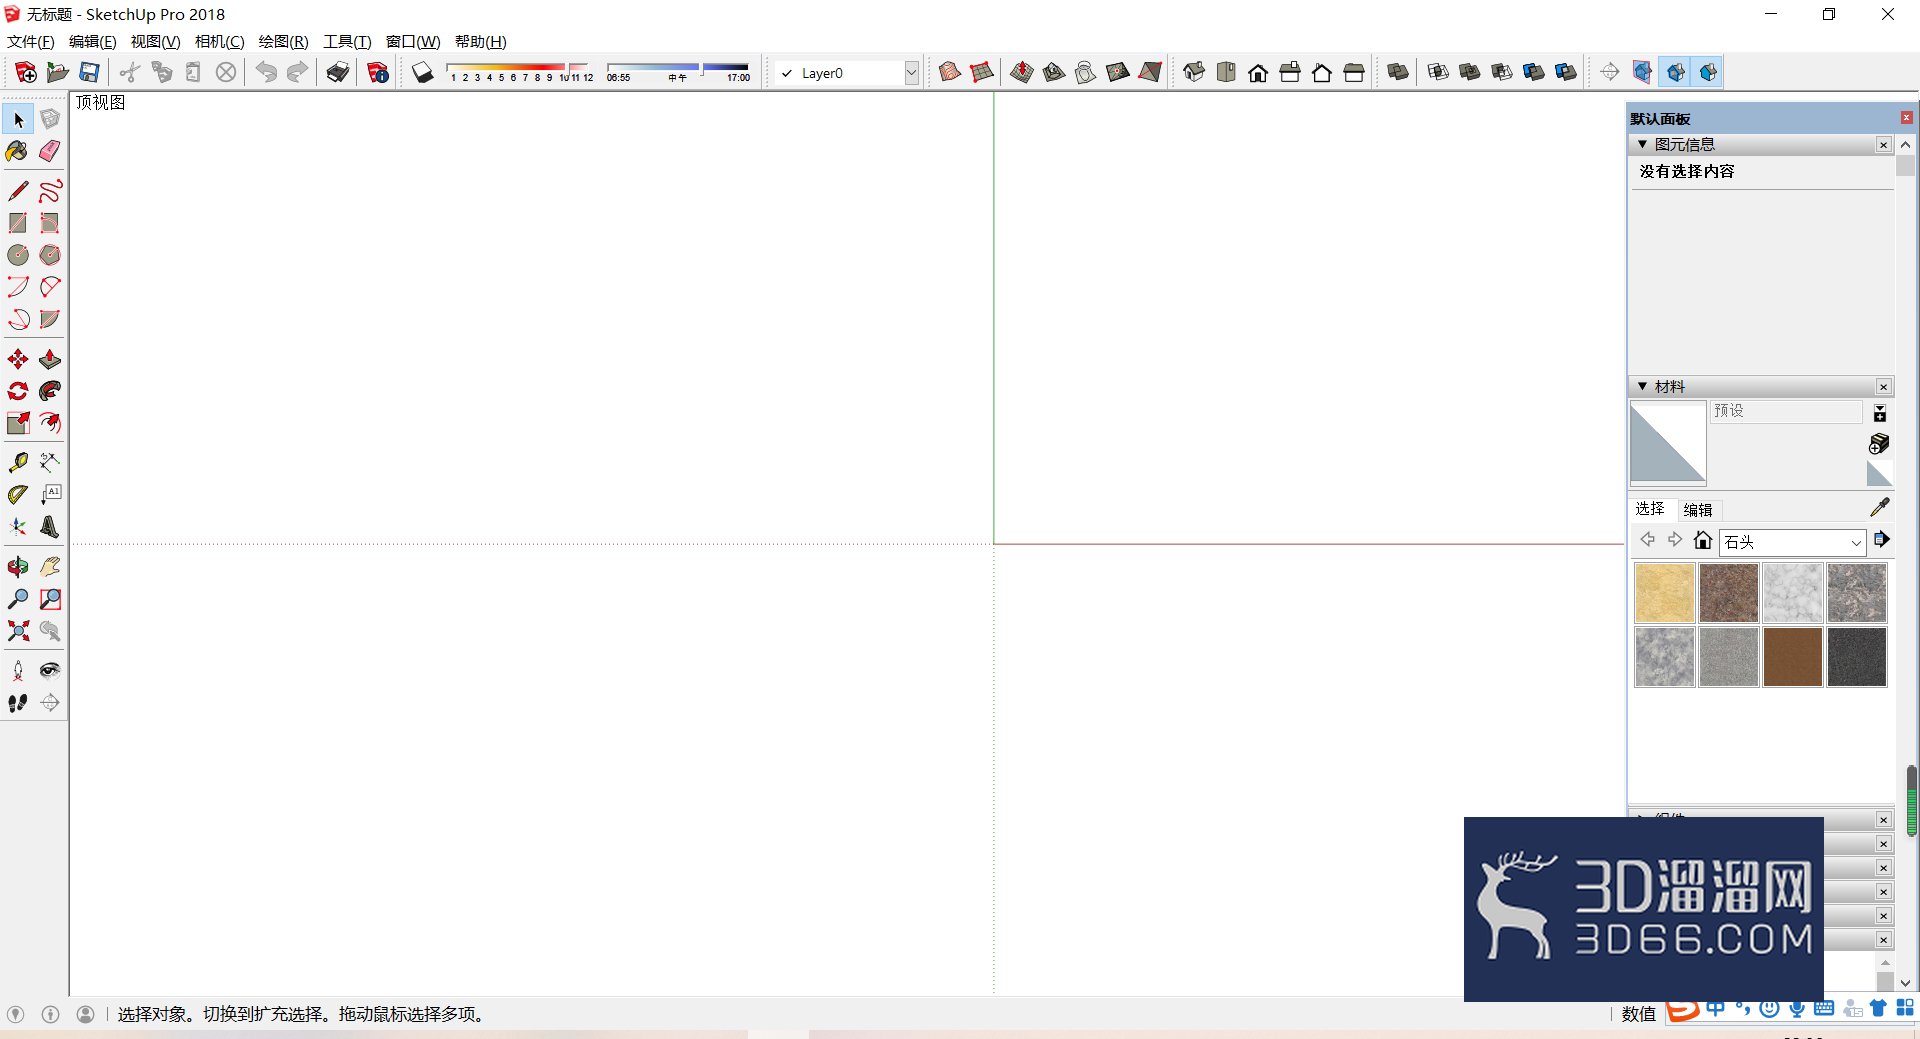Collapse the 图元信息 panel
Image resolution: width=1920 pixels, height=1039 pixels.
click(1642, 145)
